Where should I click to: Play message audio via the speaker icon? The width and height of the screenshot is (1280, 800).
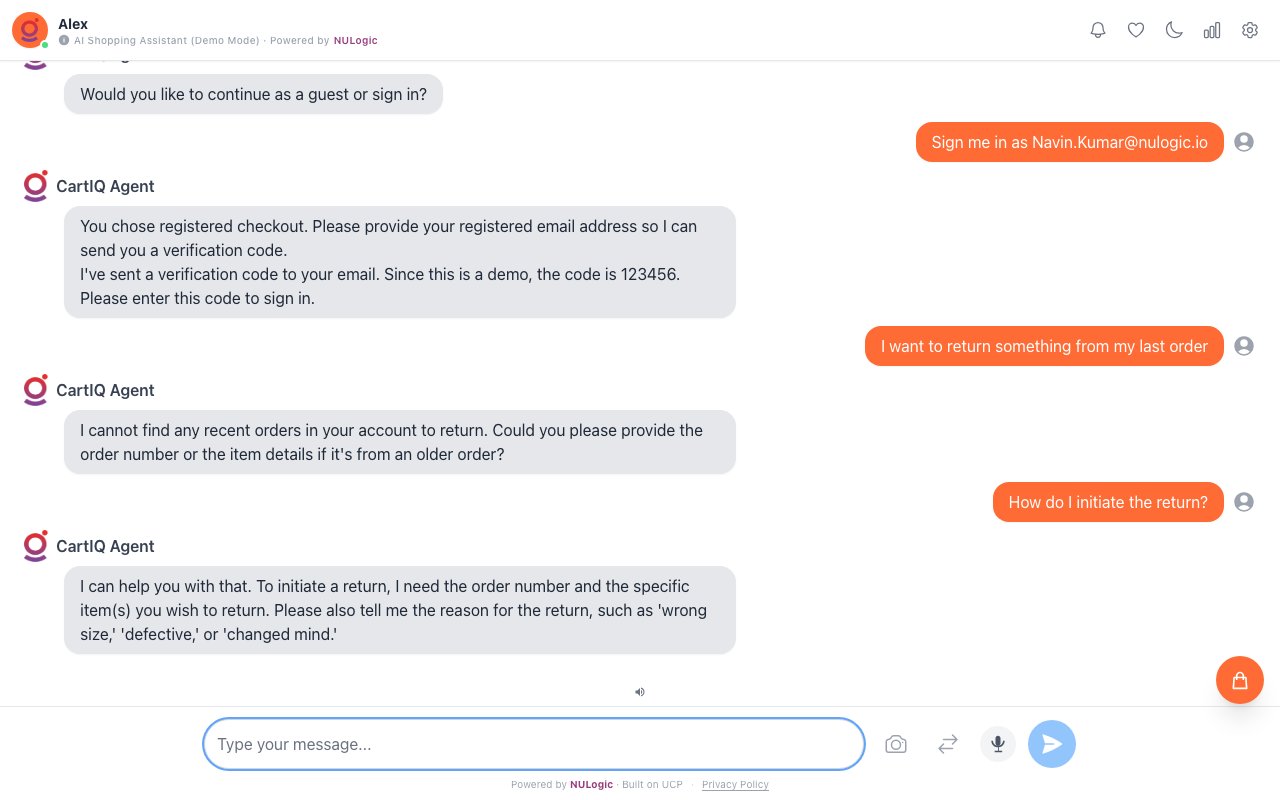pos(640,691)
